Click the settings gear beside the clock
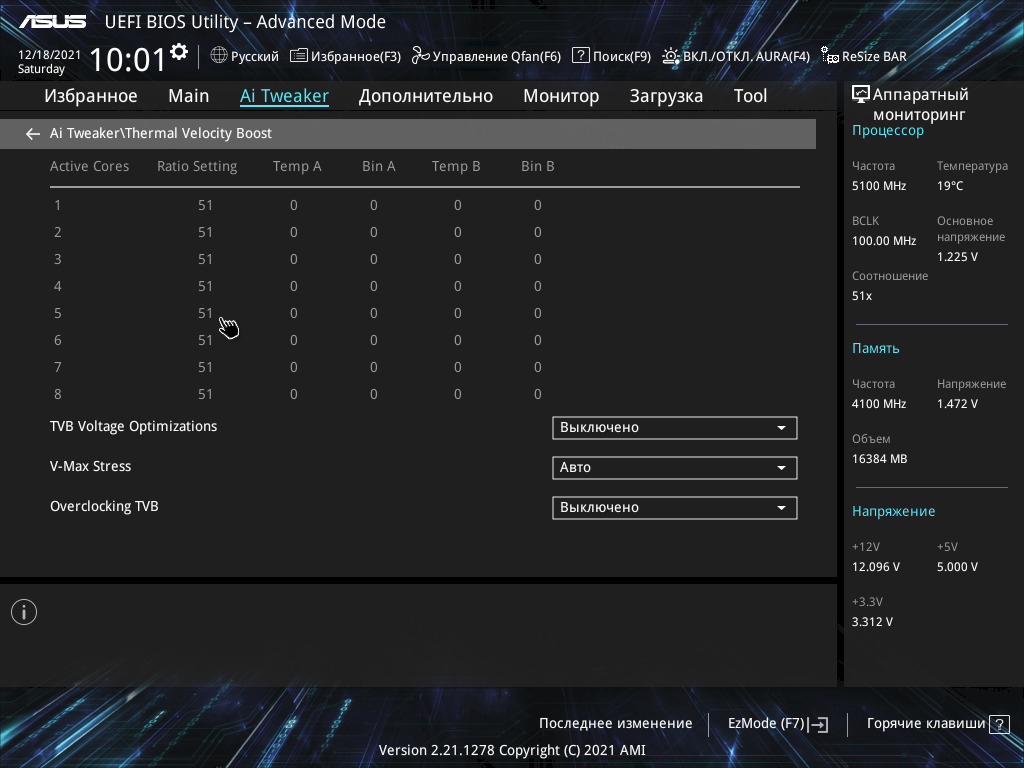Screen dimensions: 1024x768 [178, 51]
